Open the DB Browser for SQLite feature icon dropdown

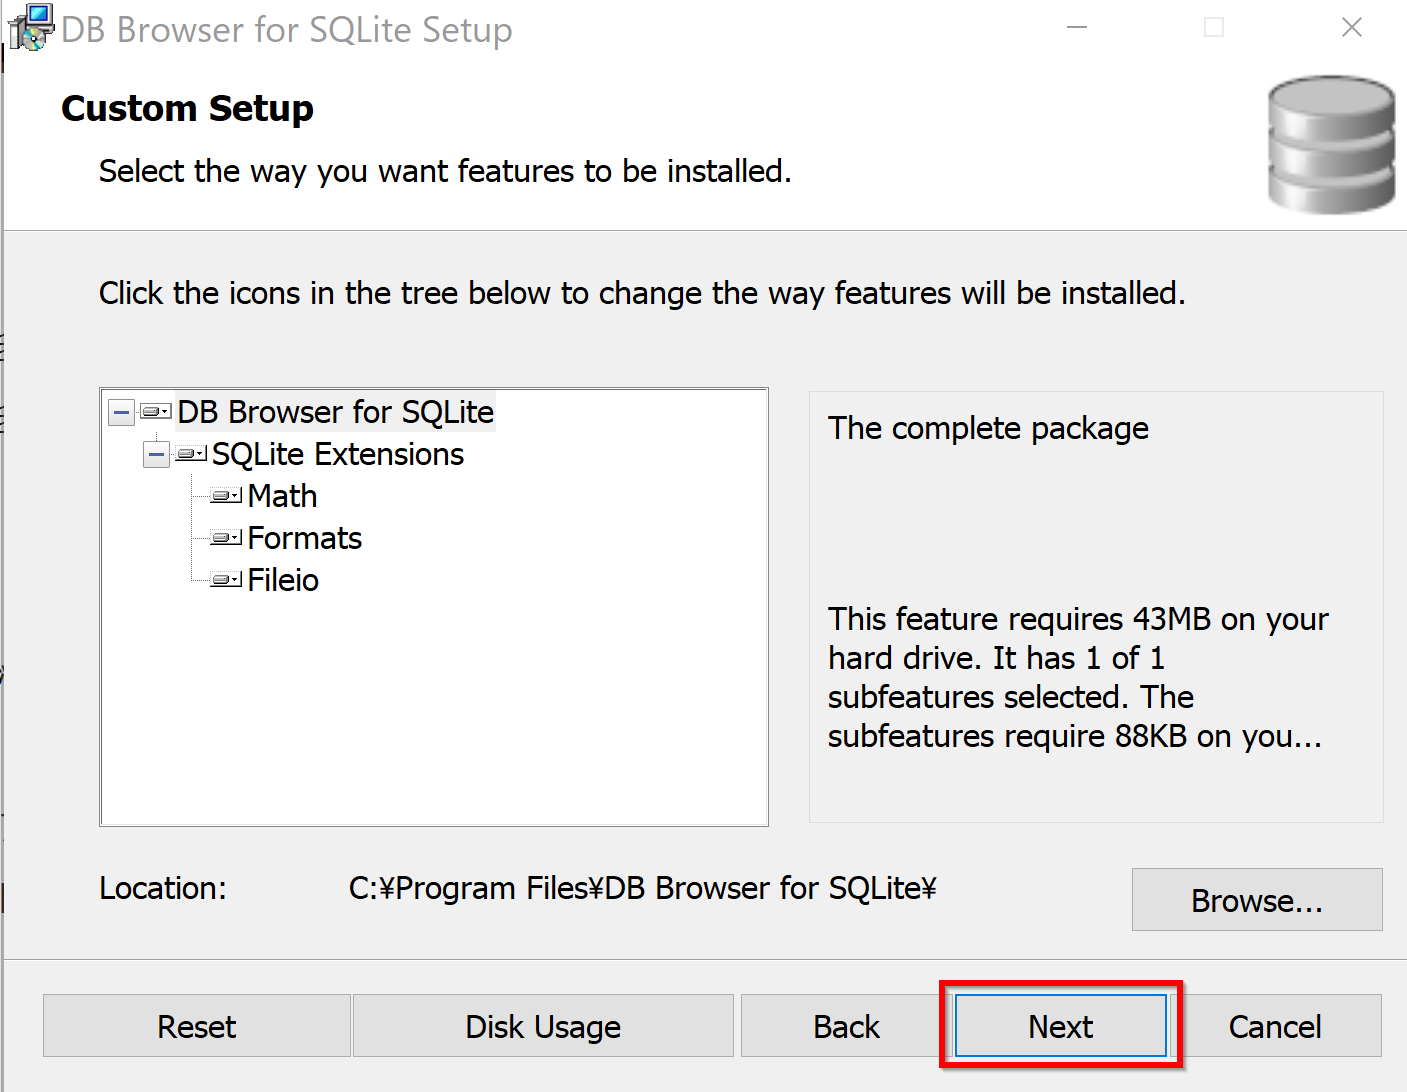pyautogui.click(x=156, y=411)
